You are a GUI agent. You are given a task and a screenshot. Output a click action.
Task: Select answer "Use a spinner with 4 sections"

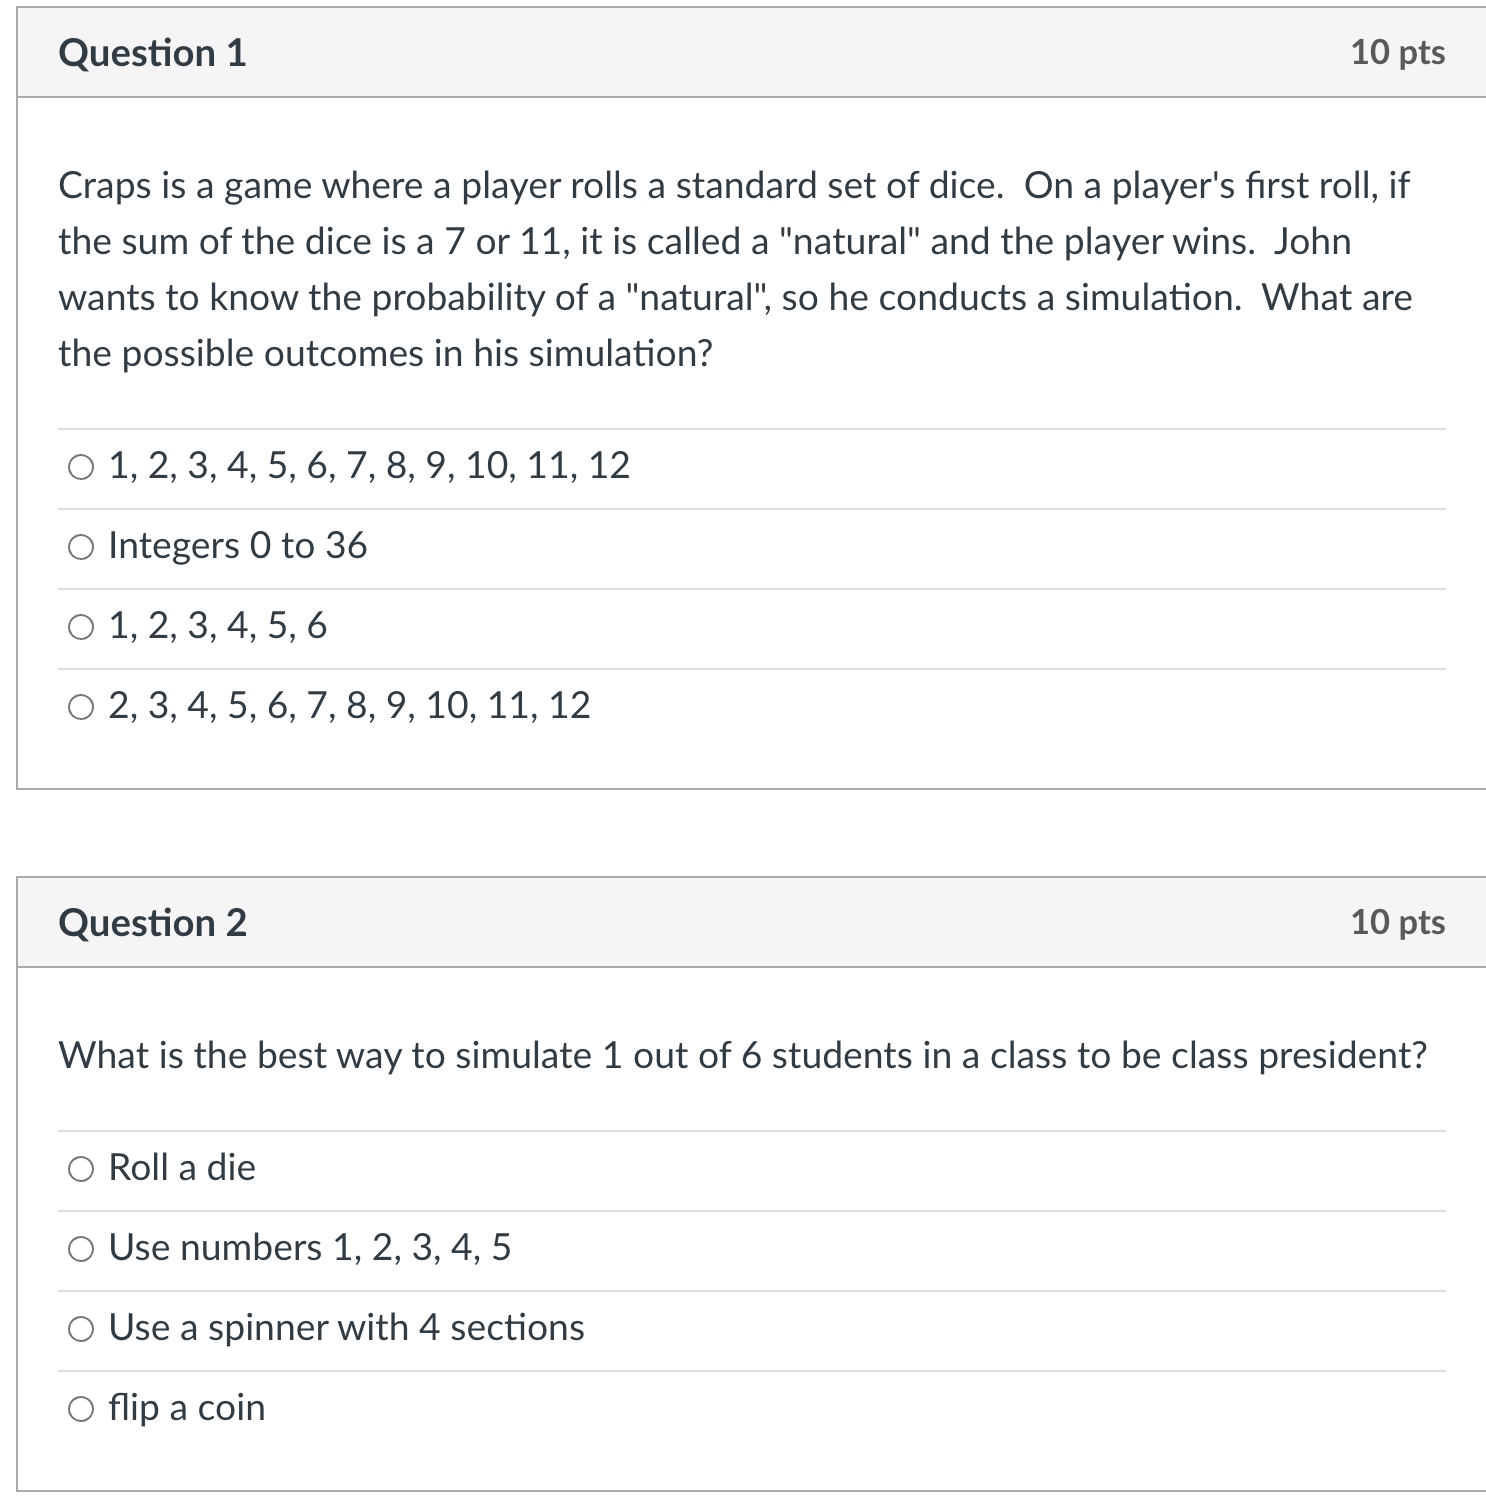click(x=82, y=1328)
